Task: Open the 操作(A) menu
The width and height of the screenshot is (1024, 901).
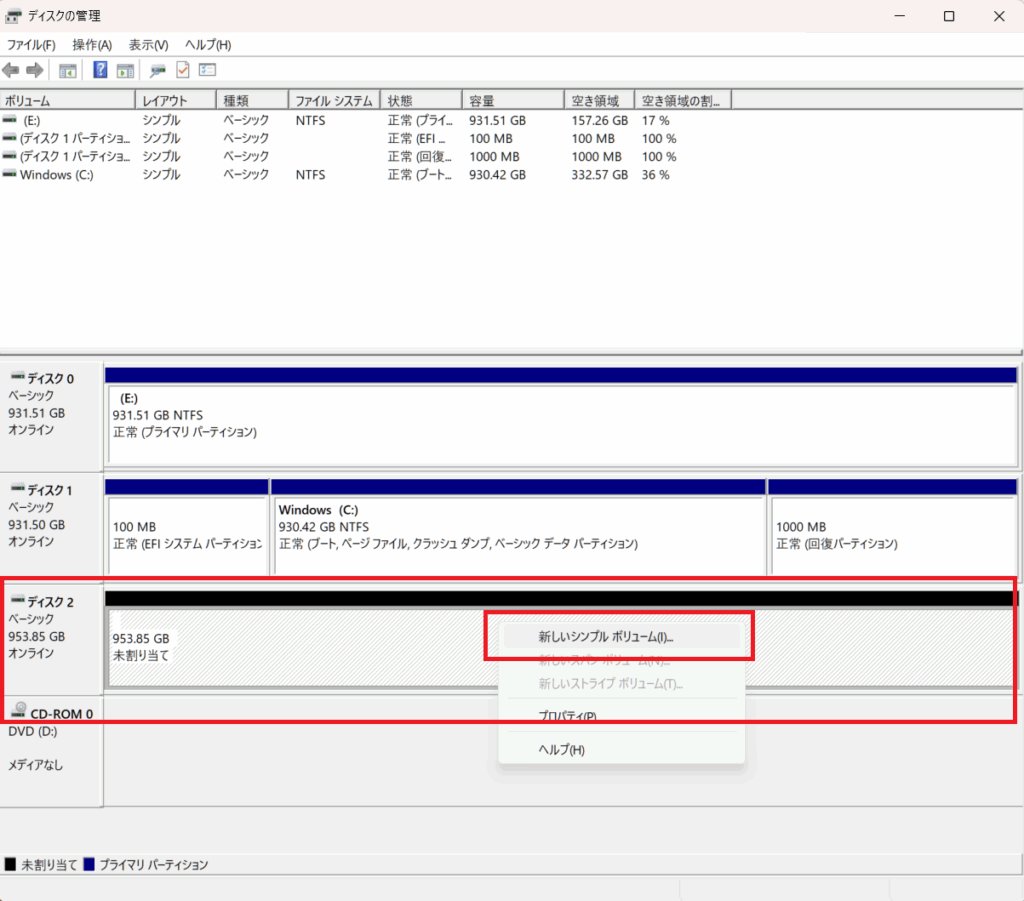Action: [x=92, y=45]
